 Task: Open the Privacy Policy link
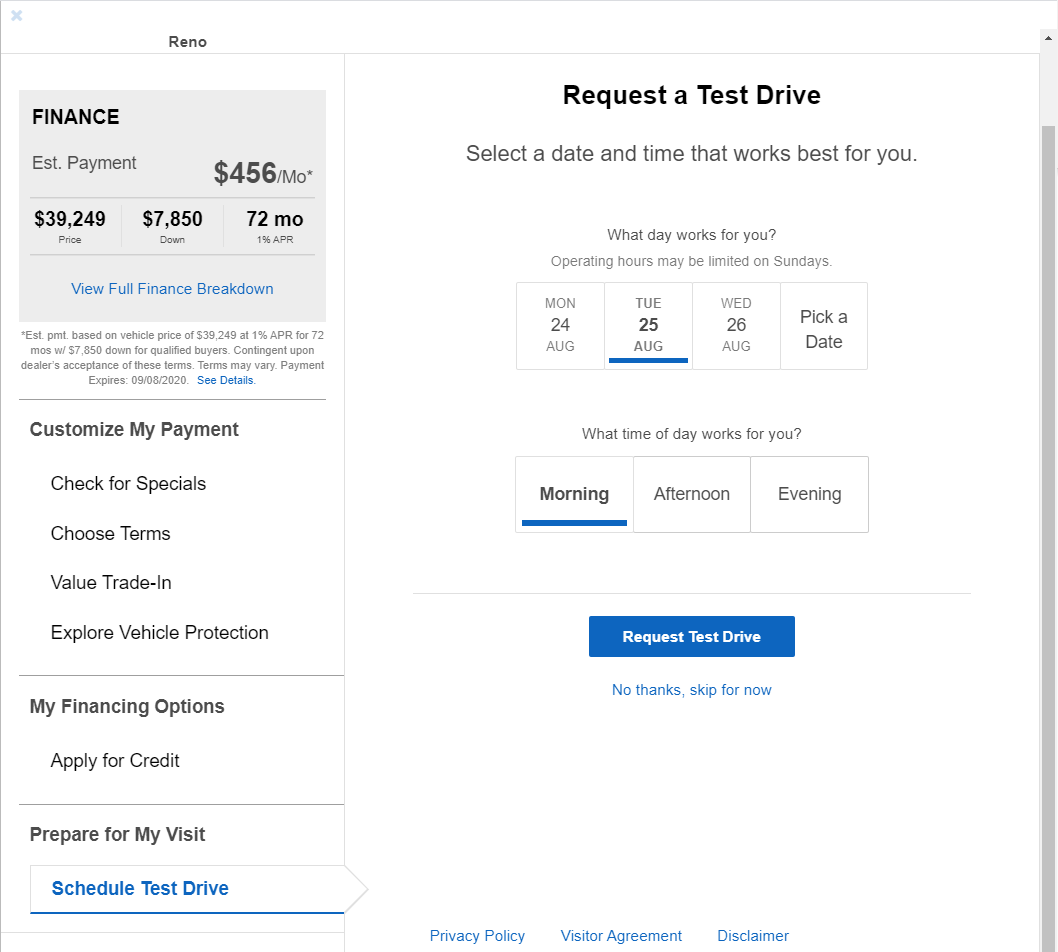pyautogui.click(x=477, y=936)
